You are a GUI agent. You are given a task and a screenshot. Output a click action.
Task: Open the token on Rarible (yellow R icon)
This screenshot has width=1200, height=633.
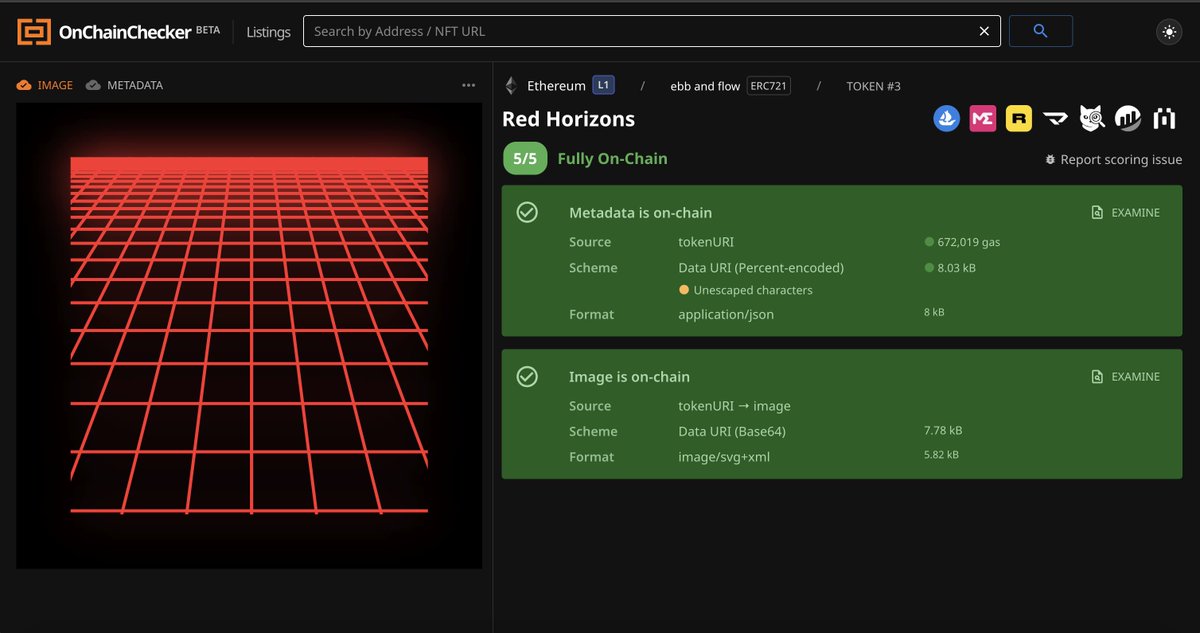1019,119
